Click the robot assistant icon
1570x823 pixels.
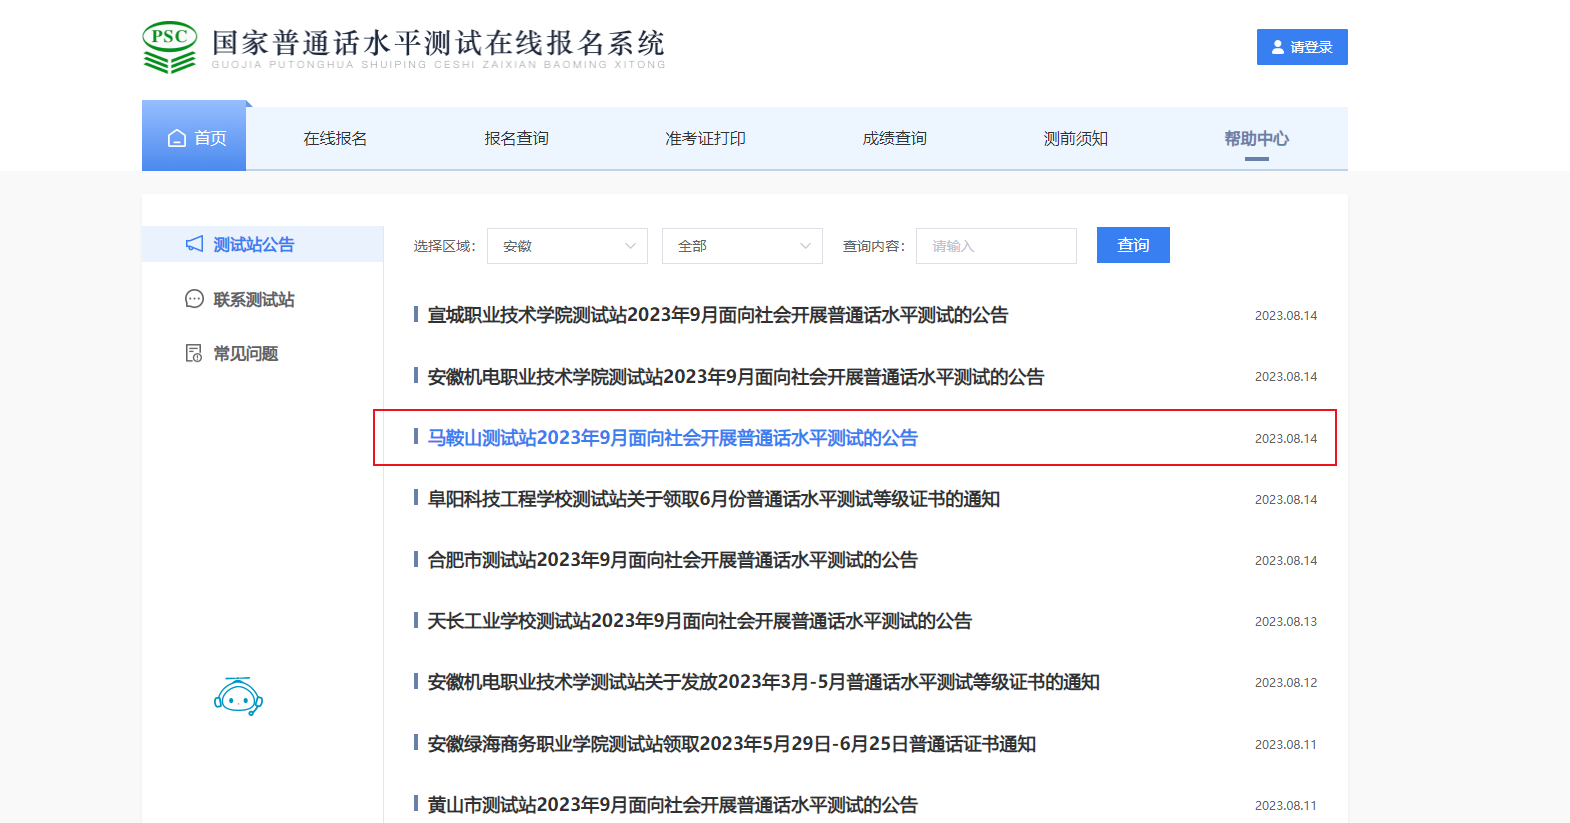(x=238, y=696)
